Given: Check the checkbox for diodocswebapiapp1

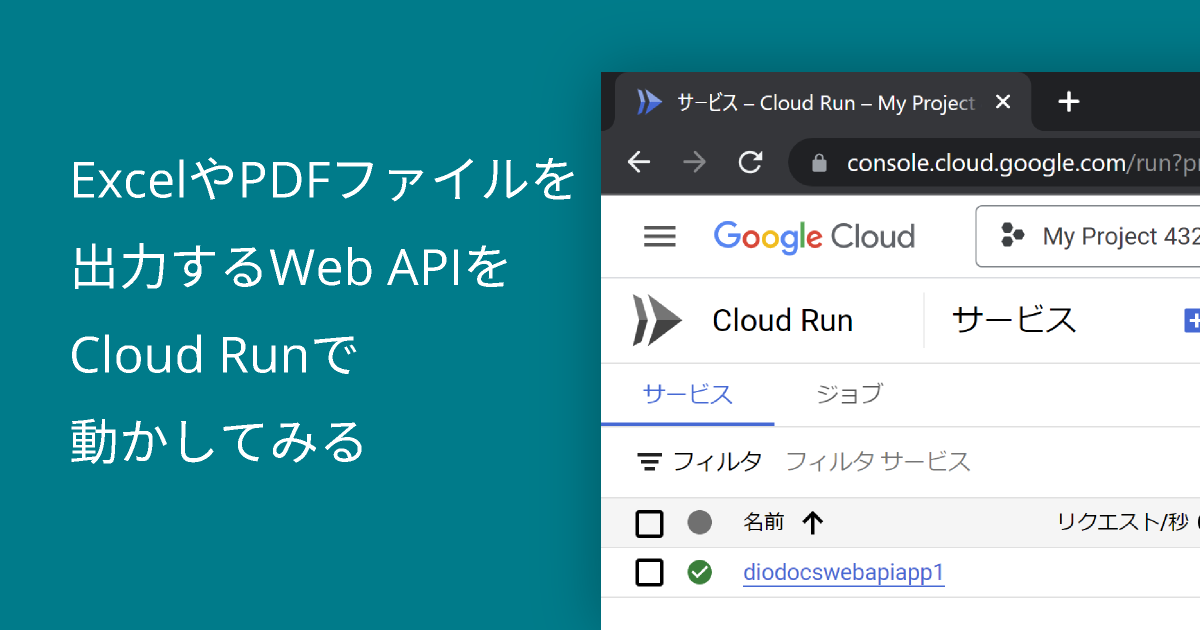Looking at the screenshot, I should [649, 572].
